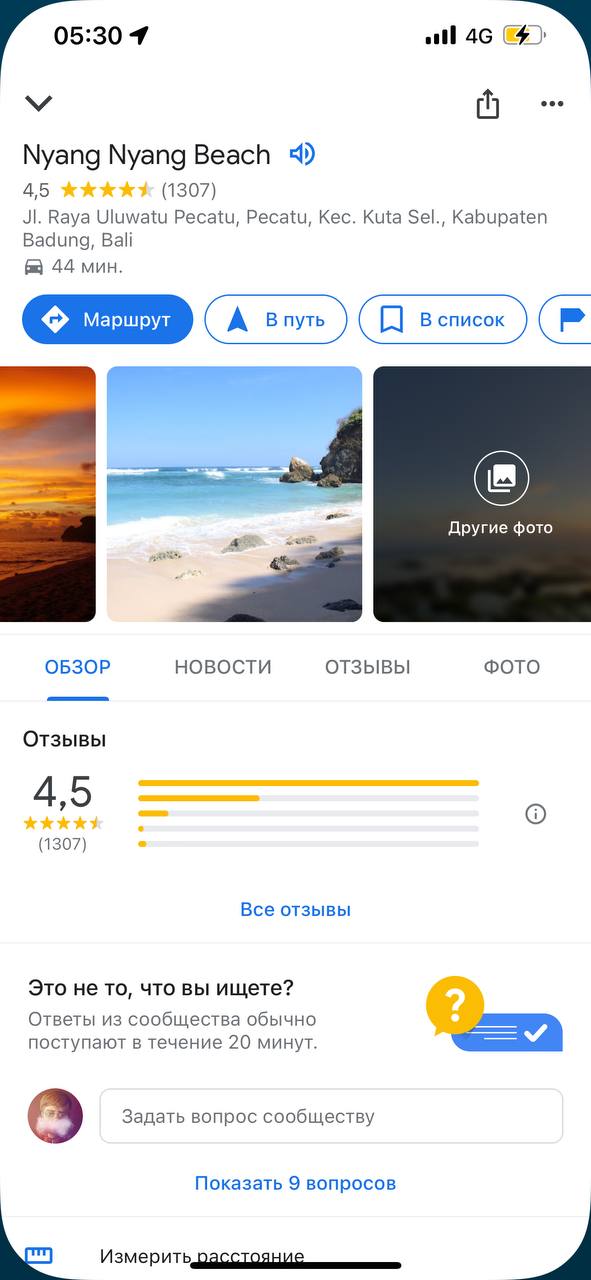This screenshot has width=591, height=1280.
Task: Tap the location arrow in status bar
Action: [x=139, y=36]
